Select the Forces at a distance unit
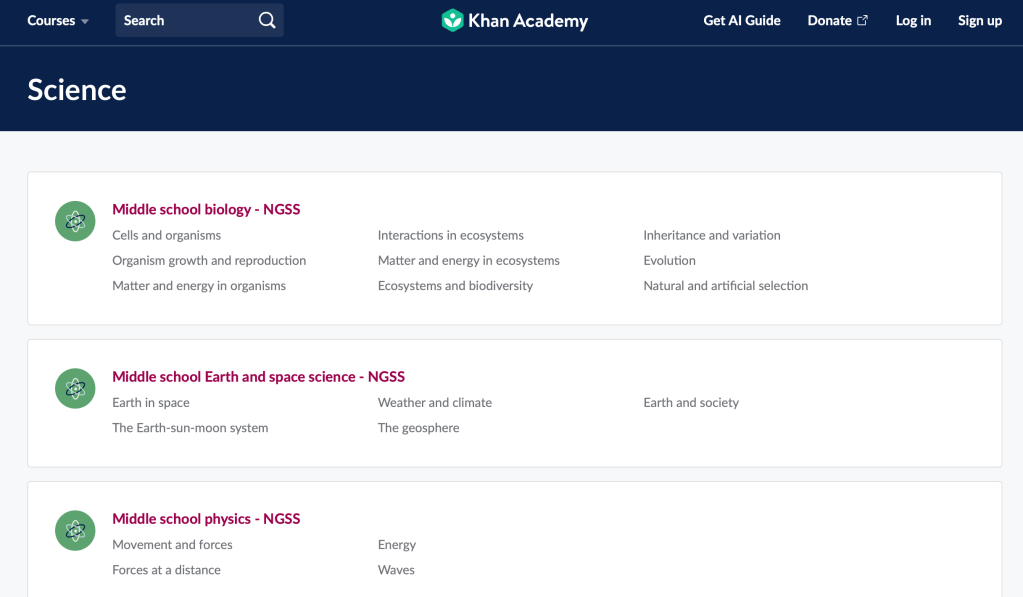The height and width of the screenshot is (597, 1023). pos(166,570)
